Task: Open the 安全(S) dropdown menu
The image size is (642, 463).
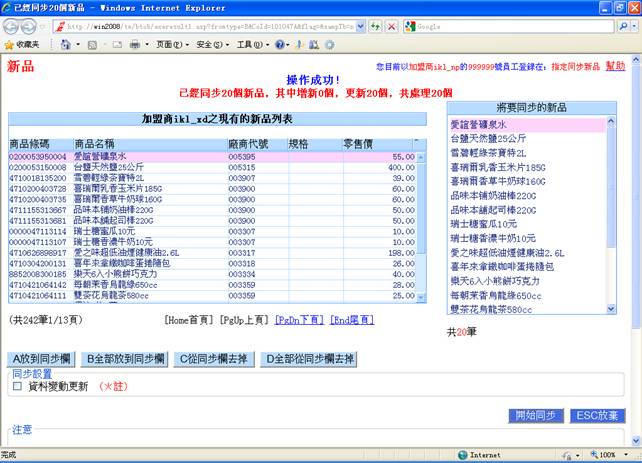Action: [210, 45]
